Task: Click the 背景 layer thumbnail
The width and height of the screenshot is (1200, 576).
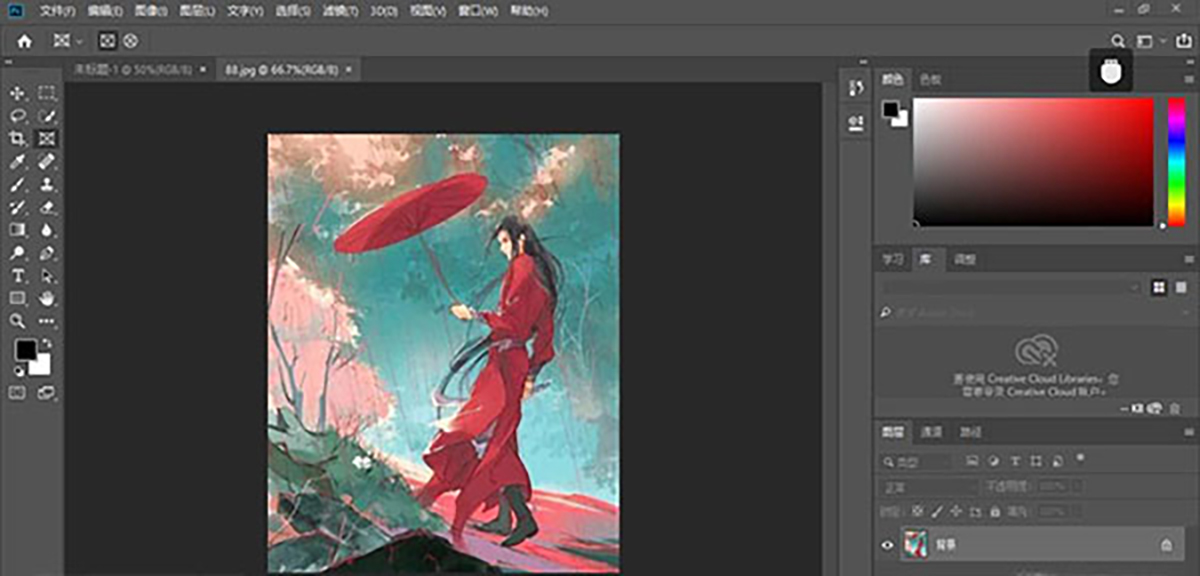Action: (x=915, y=545)
